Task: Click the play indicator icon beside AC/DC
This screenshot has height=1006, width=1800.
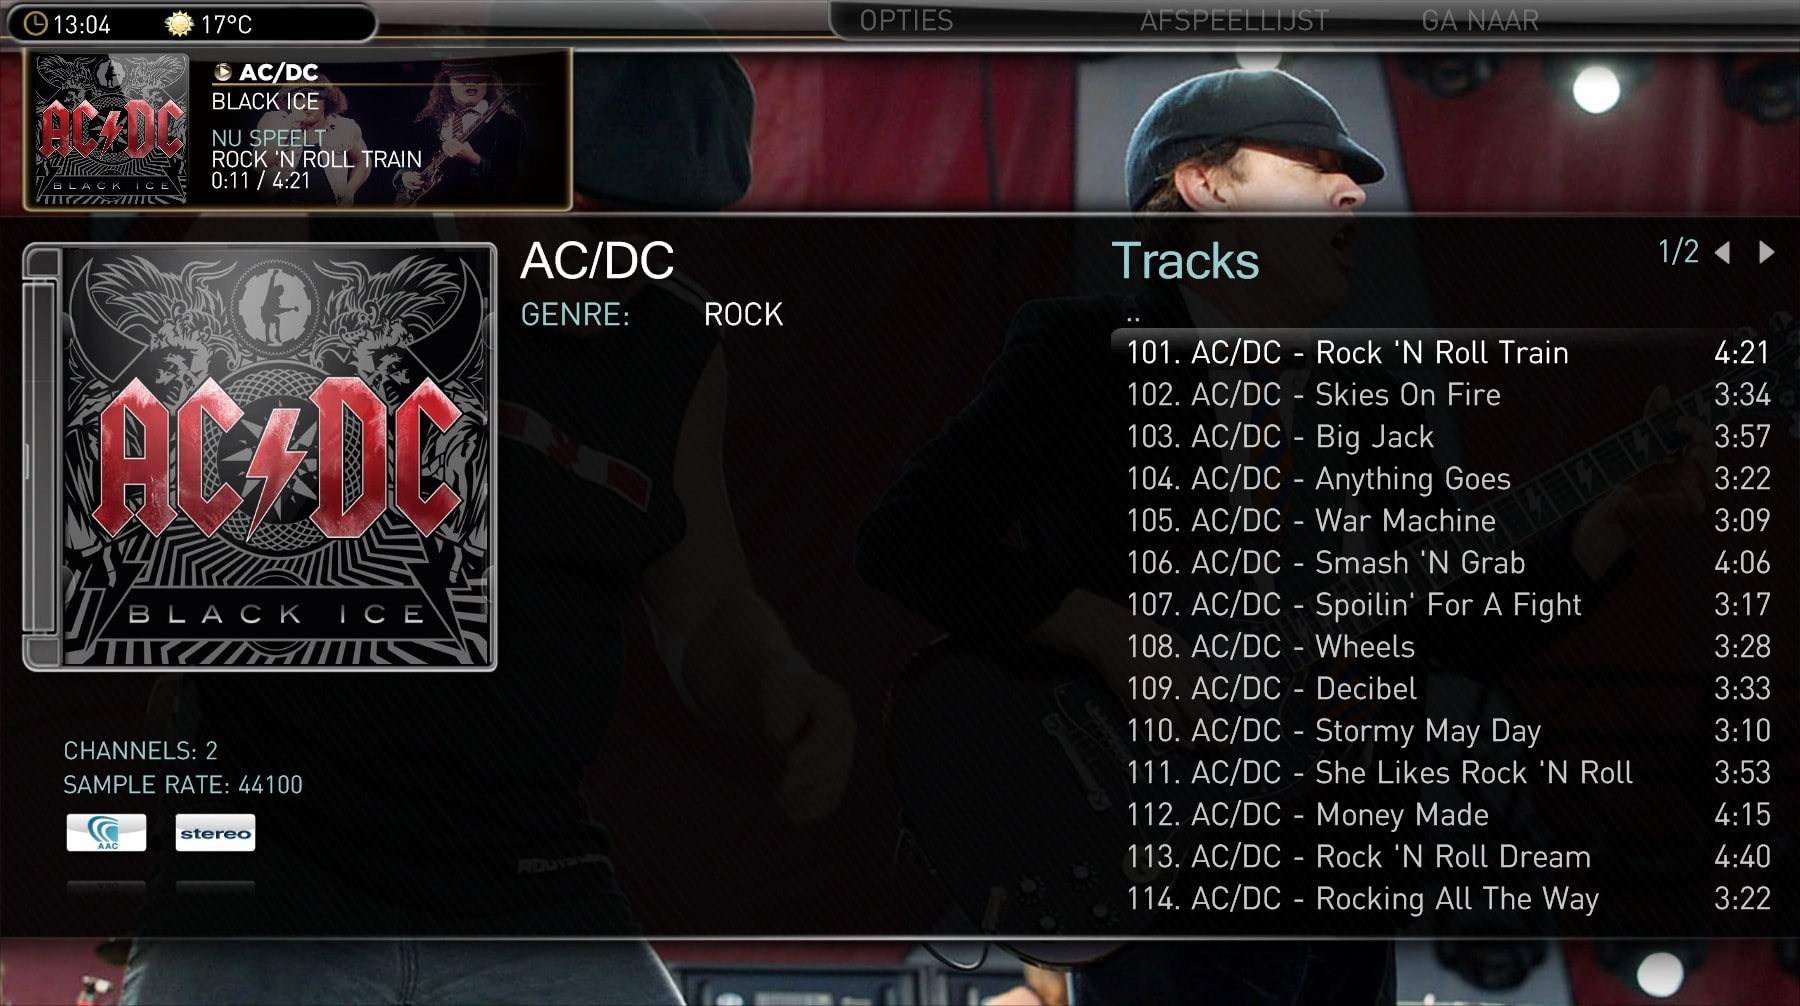Action: [x=223, y=72]
